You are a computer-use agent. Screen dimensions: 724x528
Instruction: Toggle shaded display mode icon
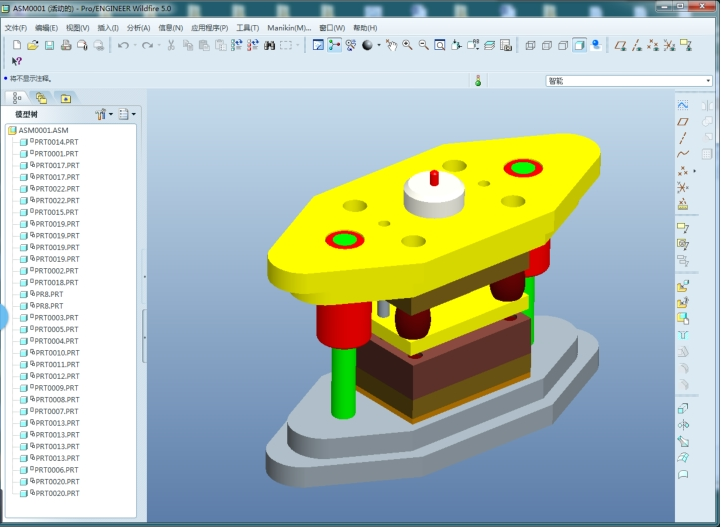click(x=579, y=45)
